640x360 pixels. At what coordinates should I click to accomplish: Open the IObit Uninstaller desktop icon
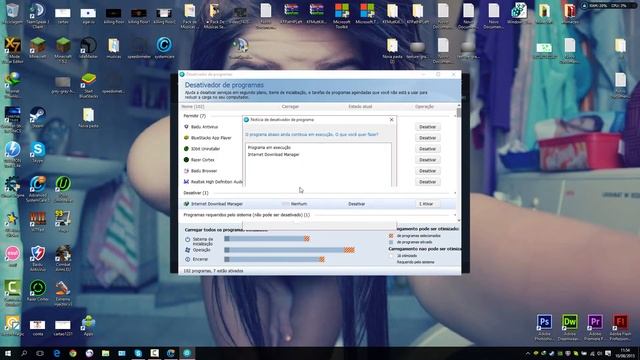(x=63, y=189)
